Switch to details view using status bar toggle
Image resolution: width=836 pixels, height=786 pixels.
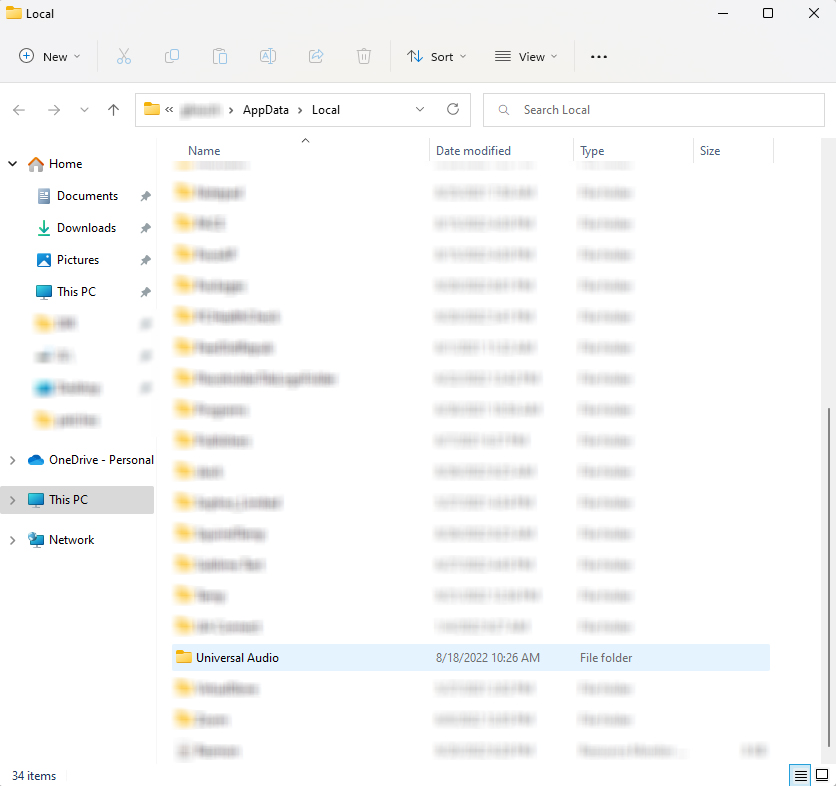(800, 775)
